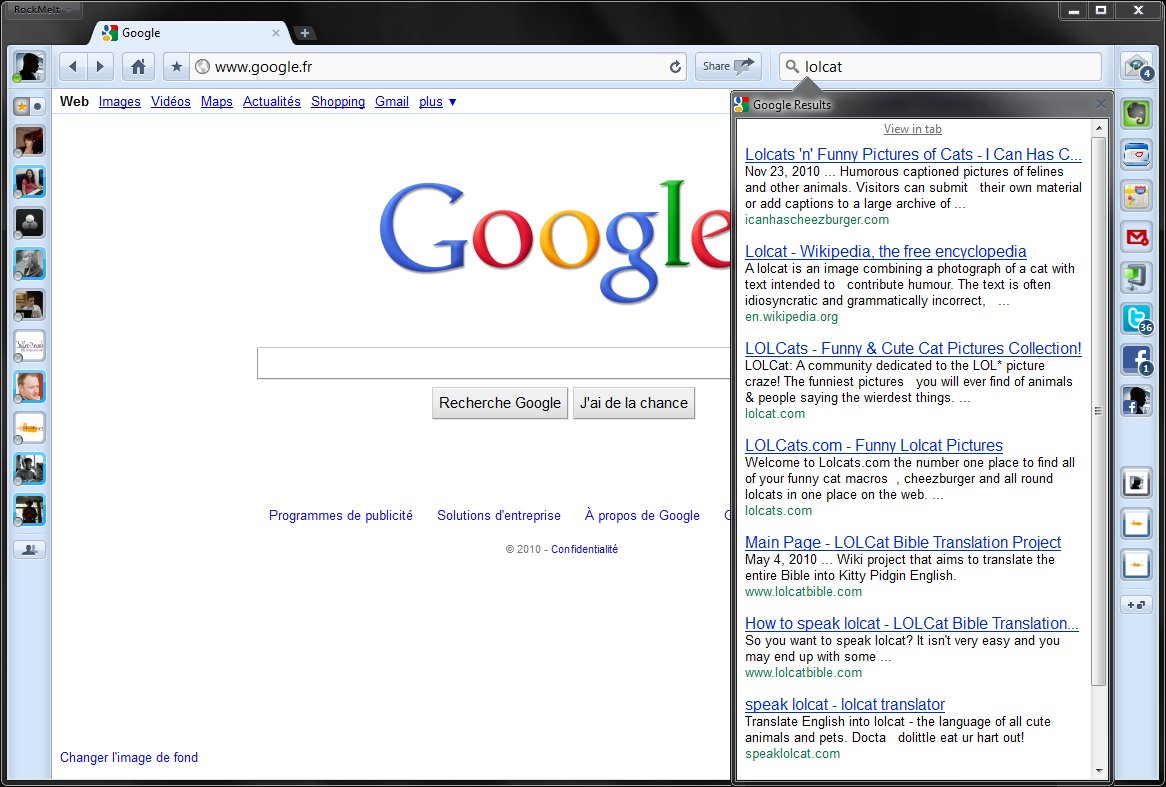Open the Google Maps feed icon

pyautogui.click(x=1136, y=196)
